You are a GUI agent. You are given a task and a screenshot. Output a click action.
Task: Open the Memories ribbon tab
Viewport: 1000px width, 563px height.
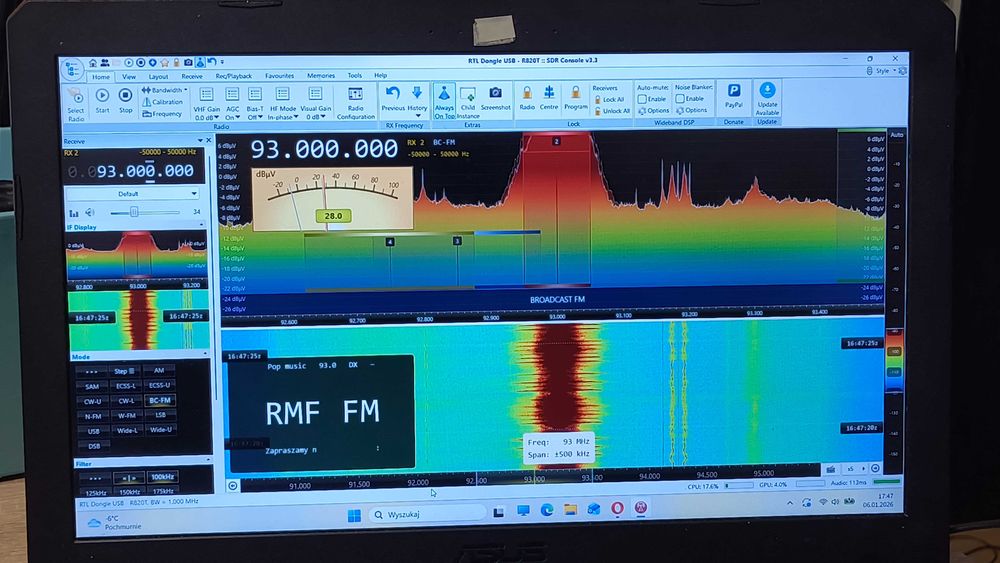(x=321, y=76)
